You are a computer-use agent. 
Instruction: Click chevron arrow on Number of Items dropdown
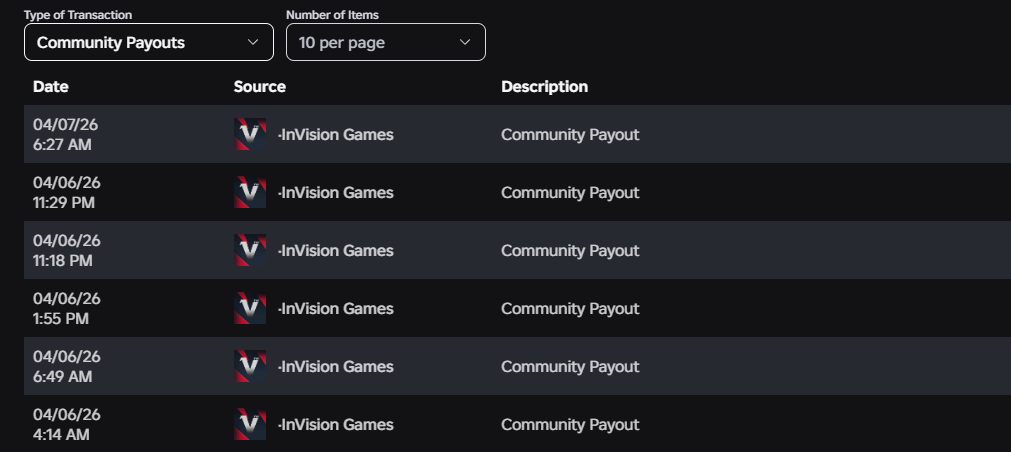(464, 42)
